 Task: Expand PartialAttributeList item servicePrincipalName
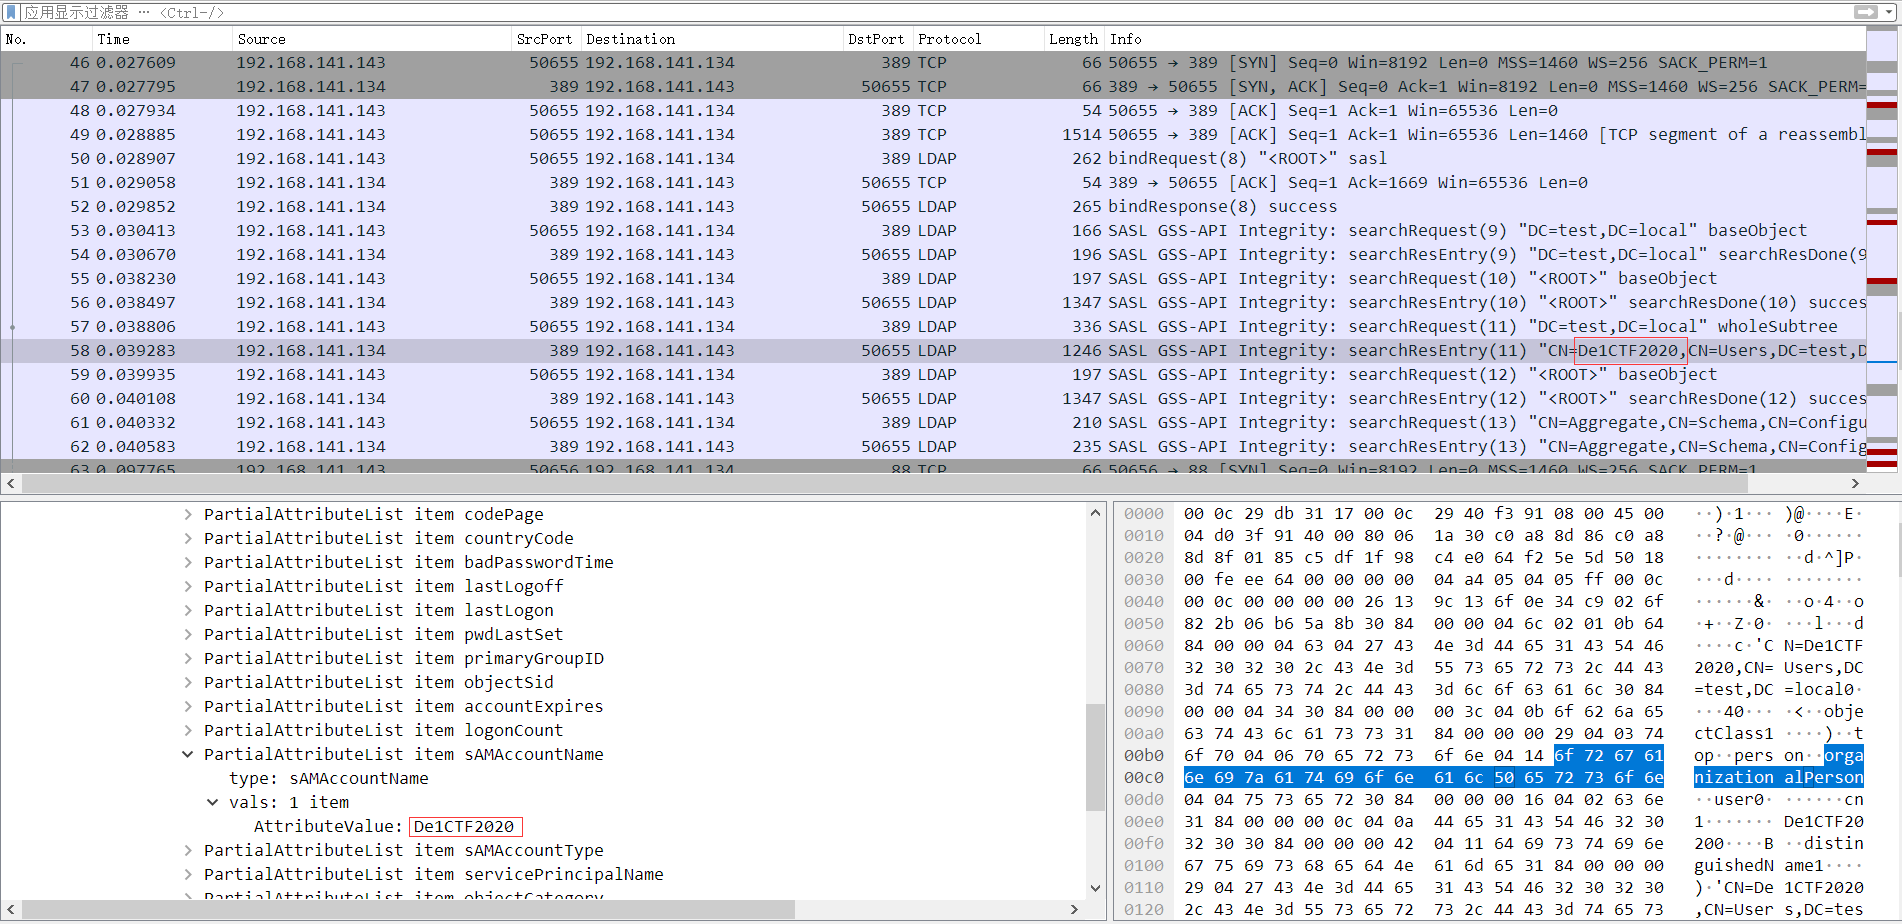click(x=188, y=874)
